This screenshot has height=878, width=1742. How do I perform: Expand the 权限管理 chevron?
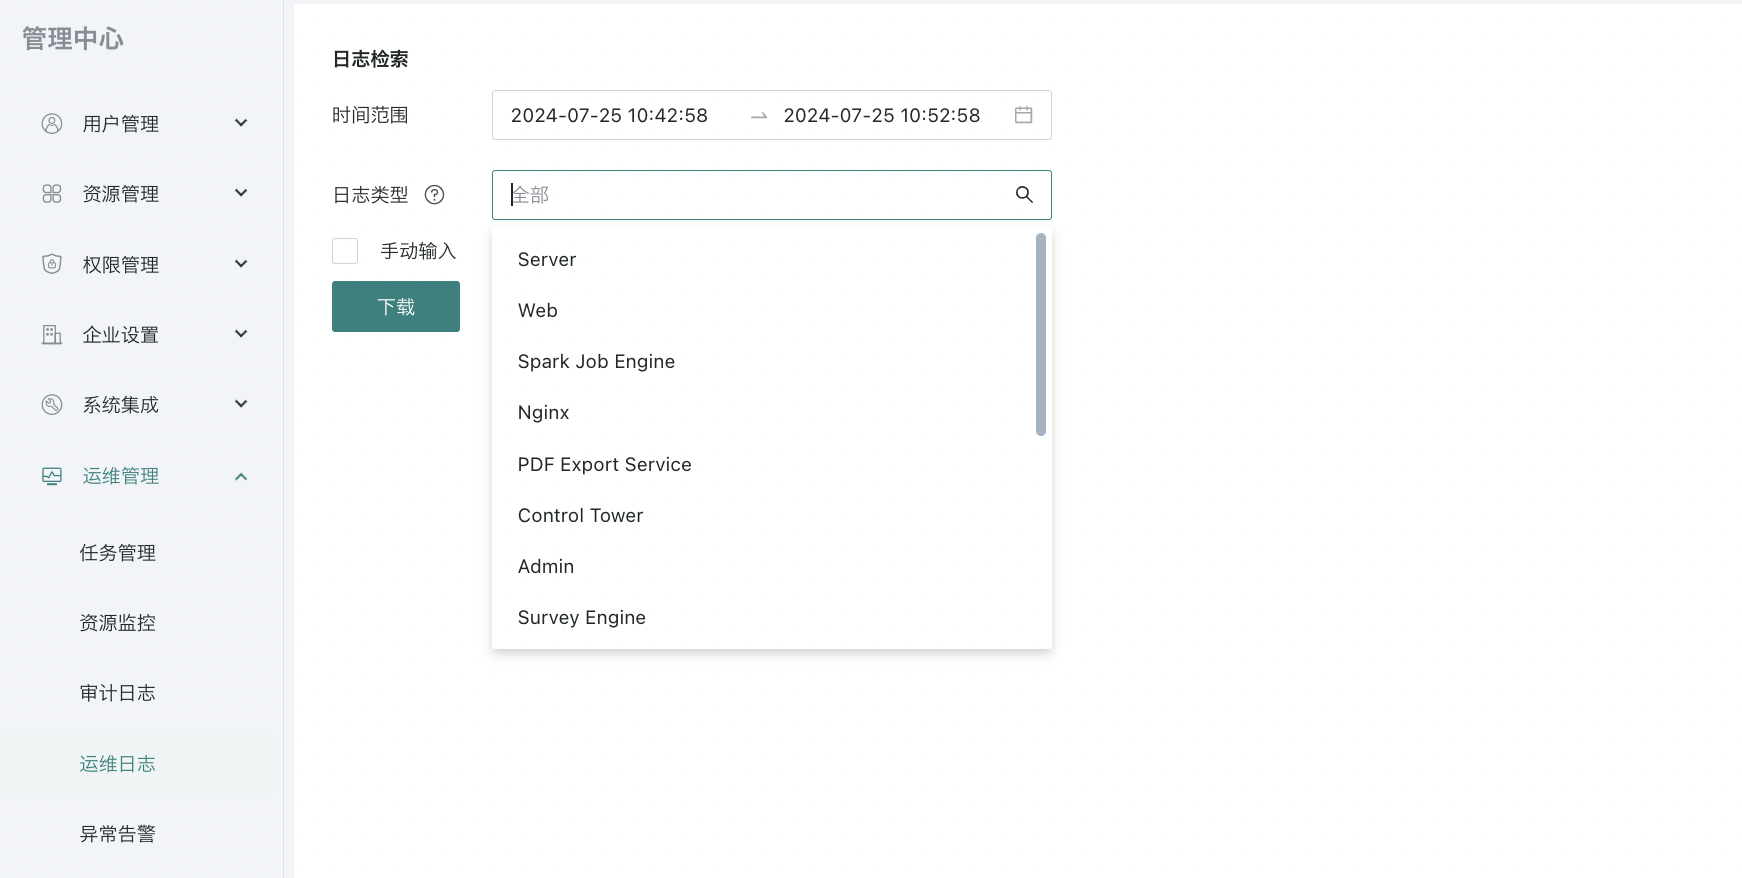click(x=241, y=264)
